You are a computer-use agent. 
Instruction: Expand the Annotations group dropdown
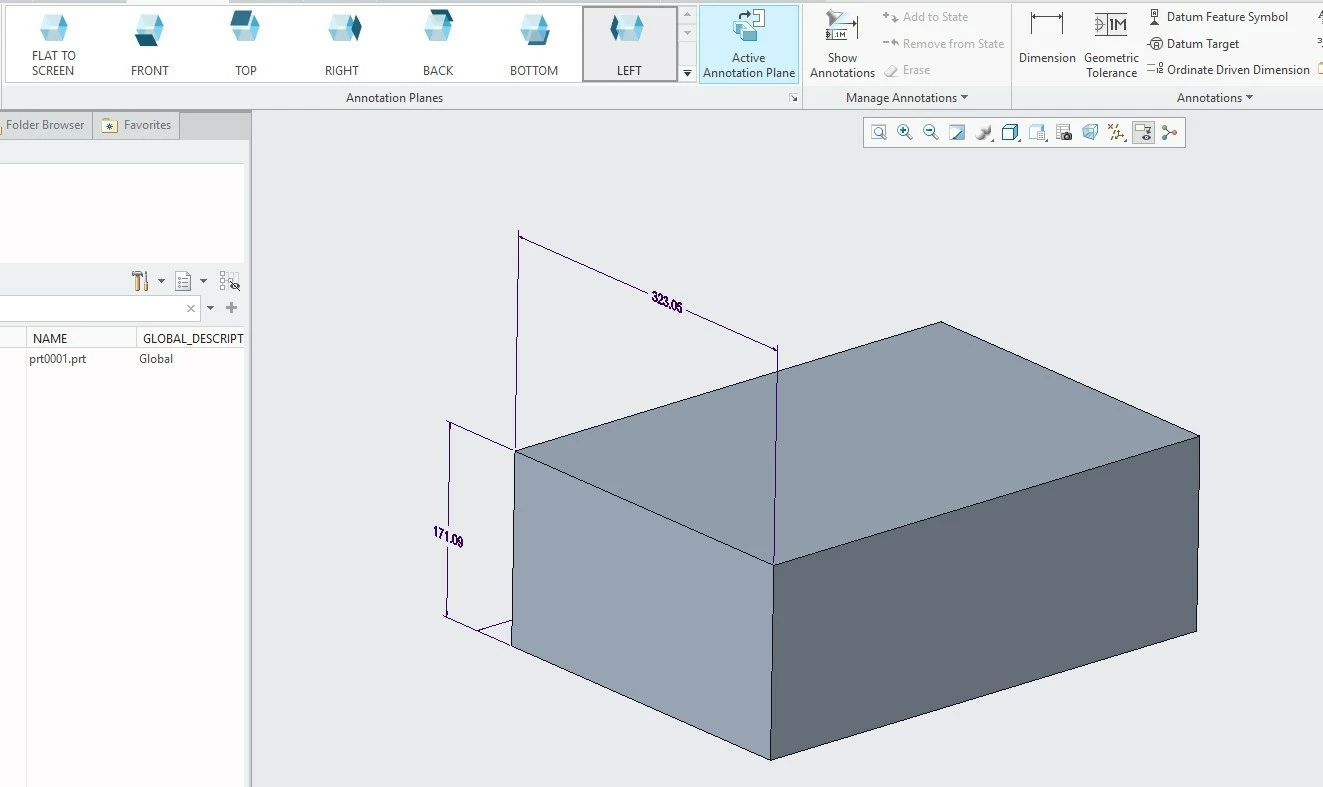1215,98
